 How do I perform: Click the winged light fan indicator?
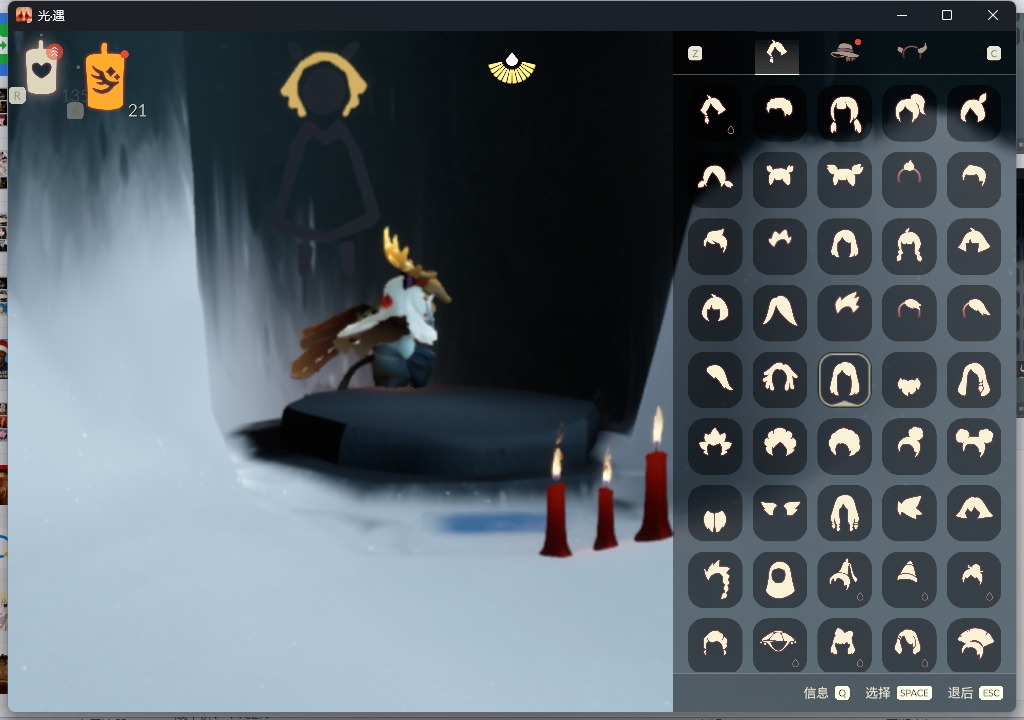coord(512,68)
